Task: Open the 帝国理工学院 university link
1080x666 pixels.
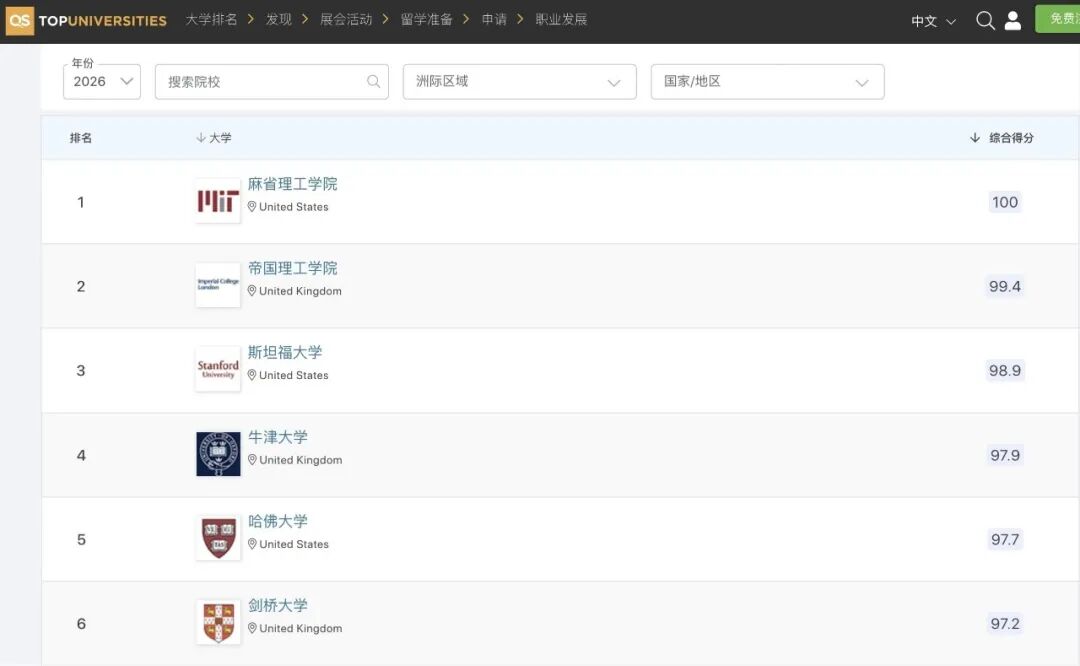Action: point(293,268)
